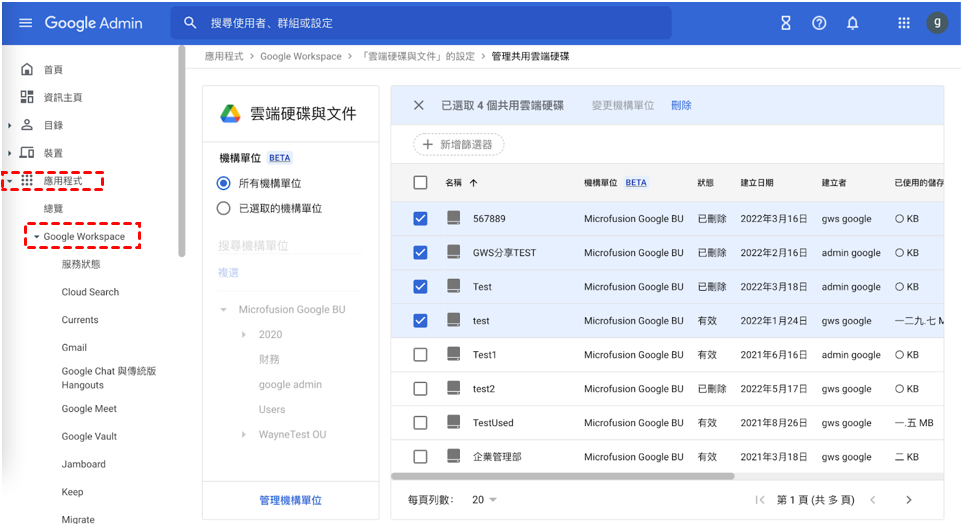Click the 管理機構單位 link

click(x=290, y=500)
